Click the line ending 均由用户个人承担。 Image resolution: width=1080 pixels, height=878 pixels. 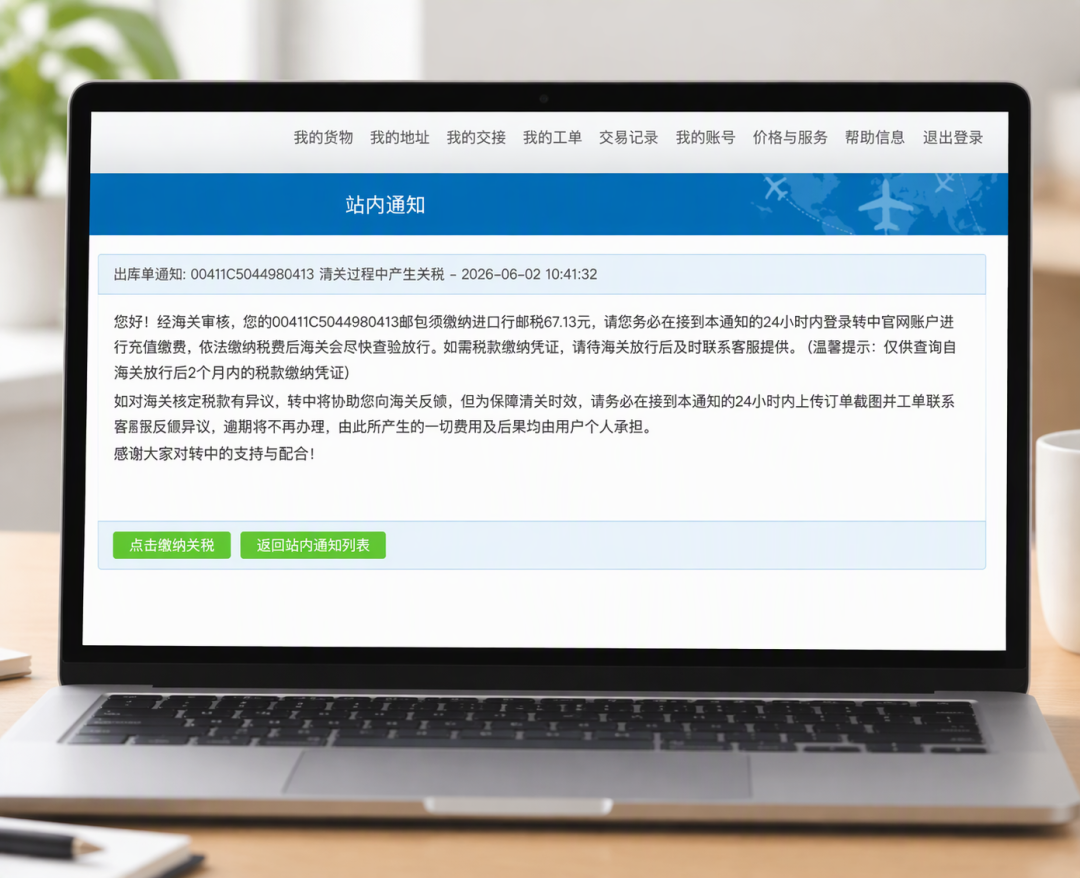pos(383,427)
